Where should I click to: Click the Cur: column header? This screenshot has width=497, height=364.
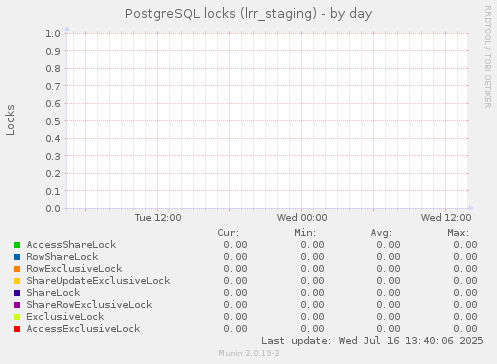pyautogui.click(x=228, y=233)
